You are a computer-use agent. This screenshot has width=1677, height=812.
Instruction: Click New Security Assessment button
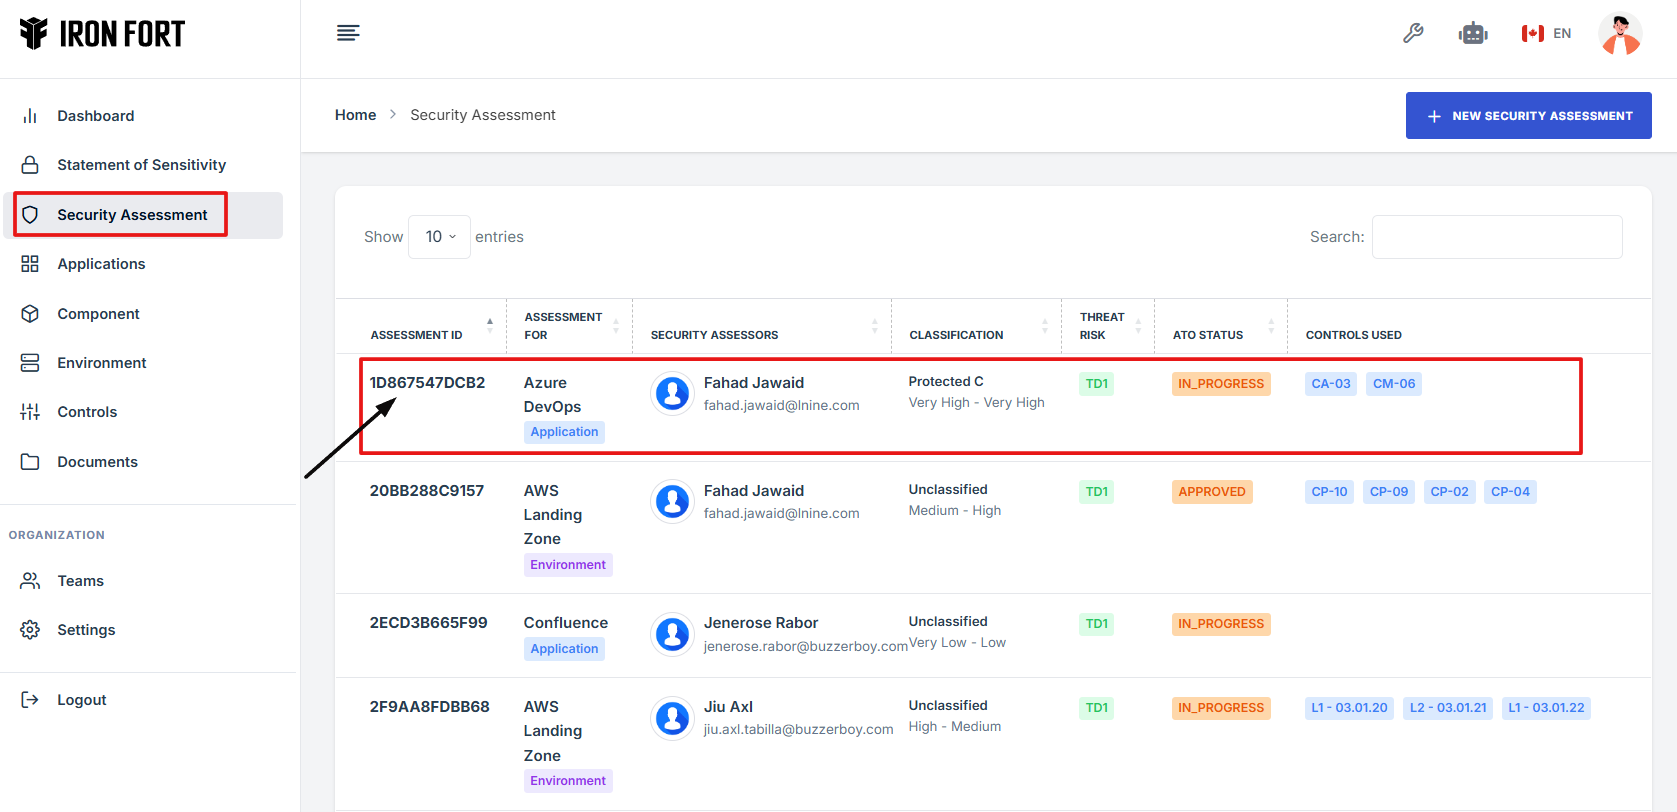[x=1528, y=116]
